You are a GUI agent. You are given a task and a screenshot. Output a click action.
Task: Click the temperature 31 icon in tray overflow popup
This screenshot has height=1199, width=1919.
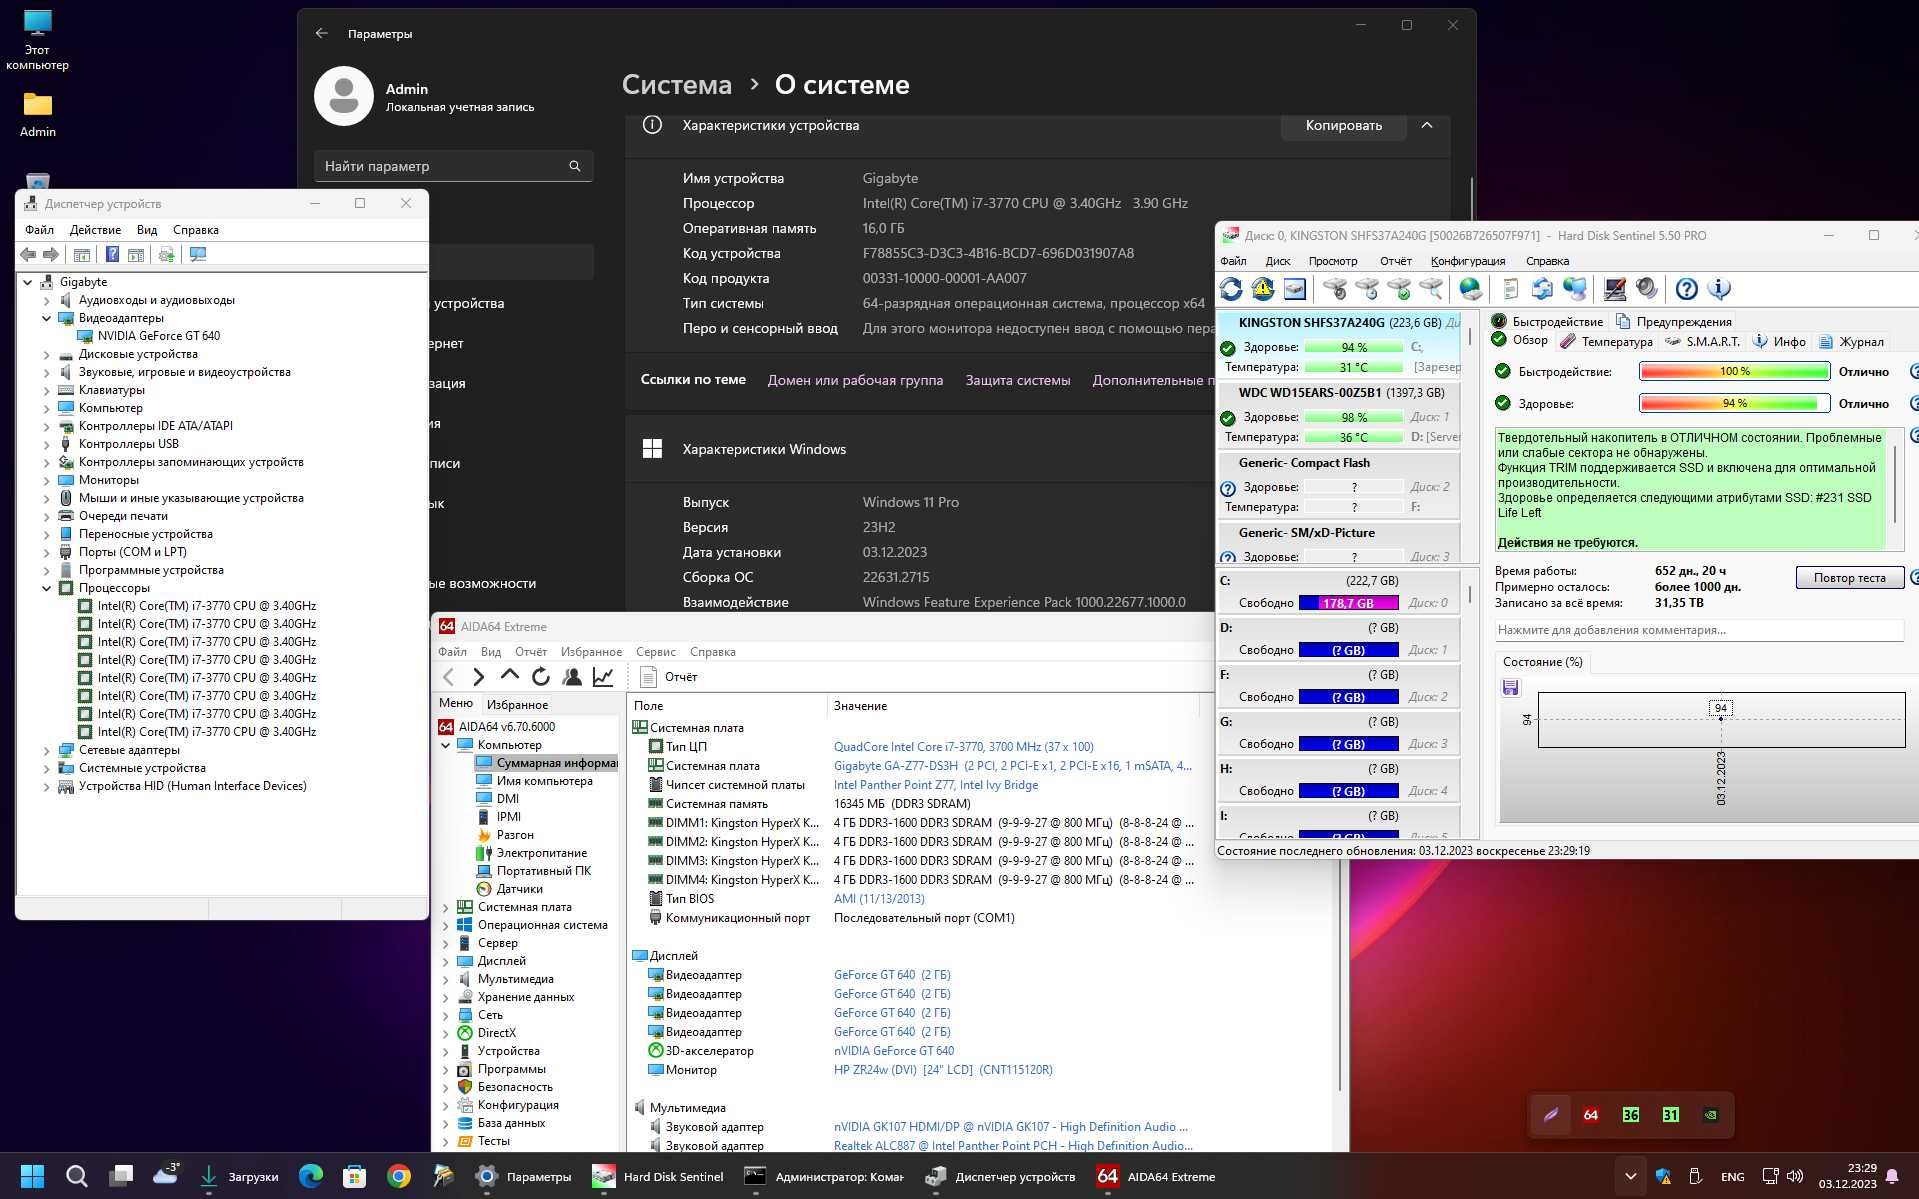1671,1115
